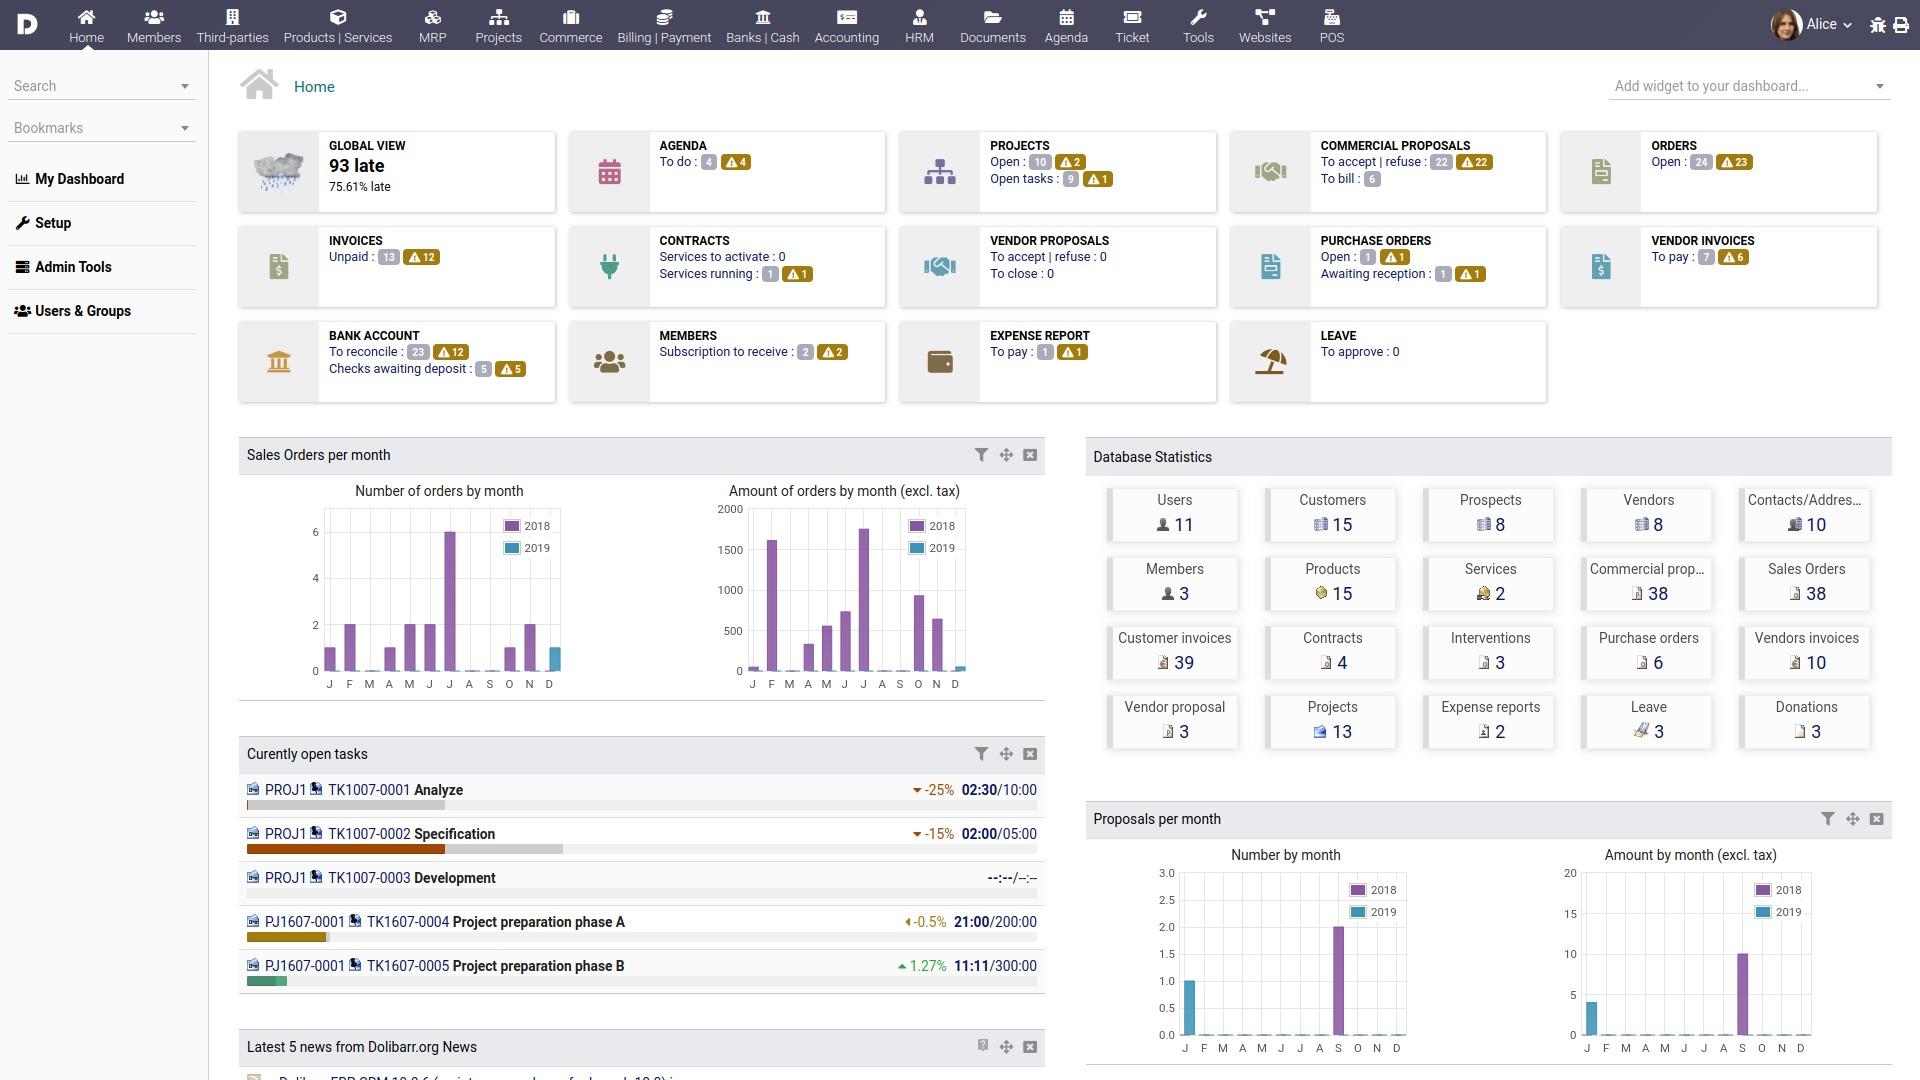Image resolution: width=1920 pixels, height=1080 pixels.
Task: Open the Banks/Cash module
Action: tap(762, 24)
